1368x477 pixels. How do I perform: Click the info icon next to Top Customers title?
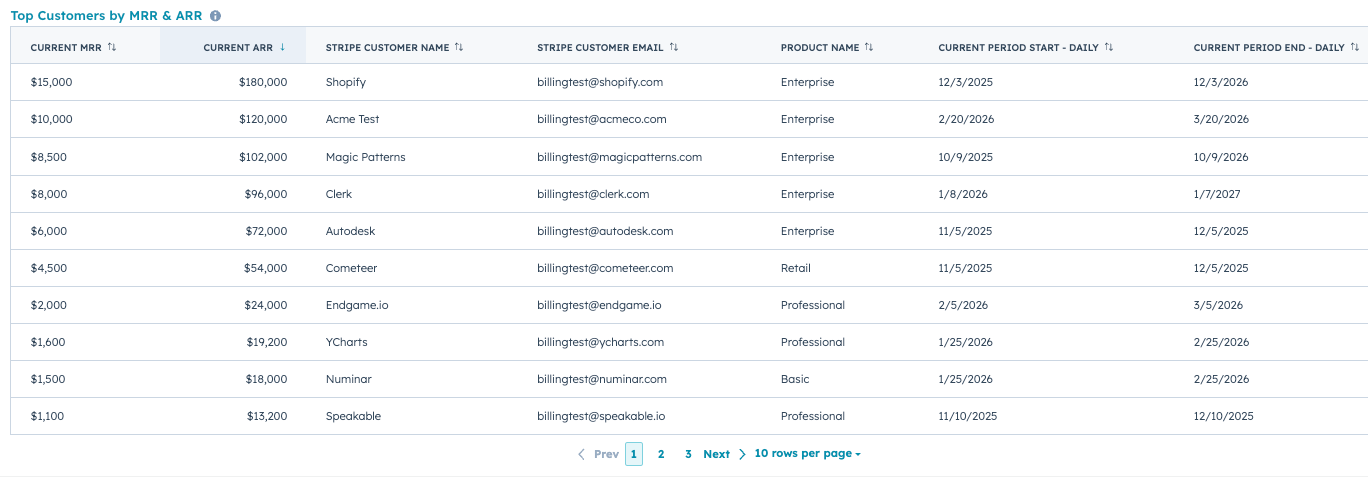pos(216,16)
